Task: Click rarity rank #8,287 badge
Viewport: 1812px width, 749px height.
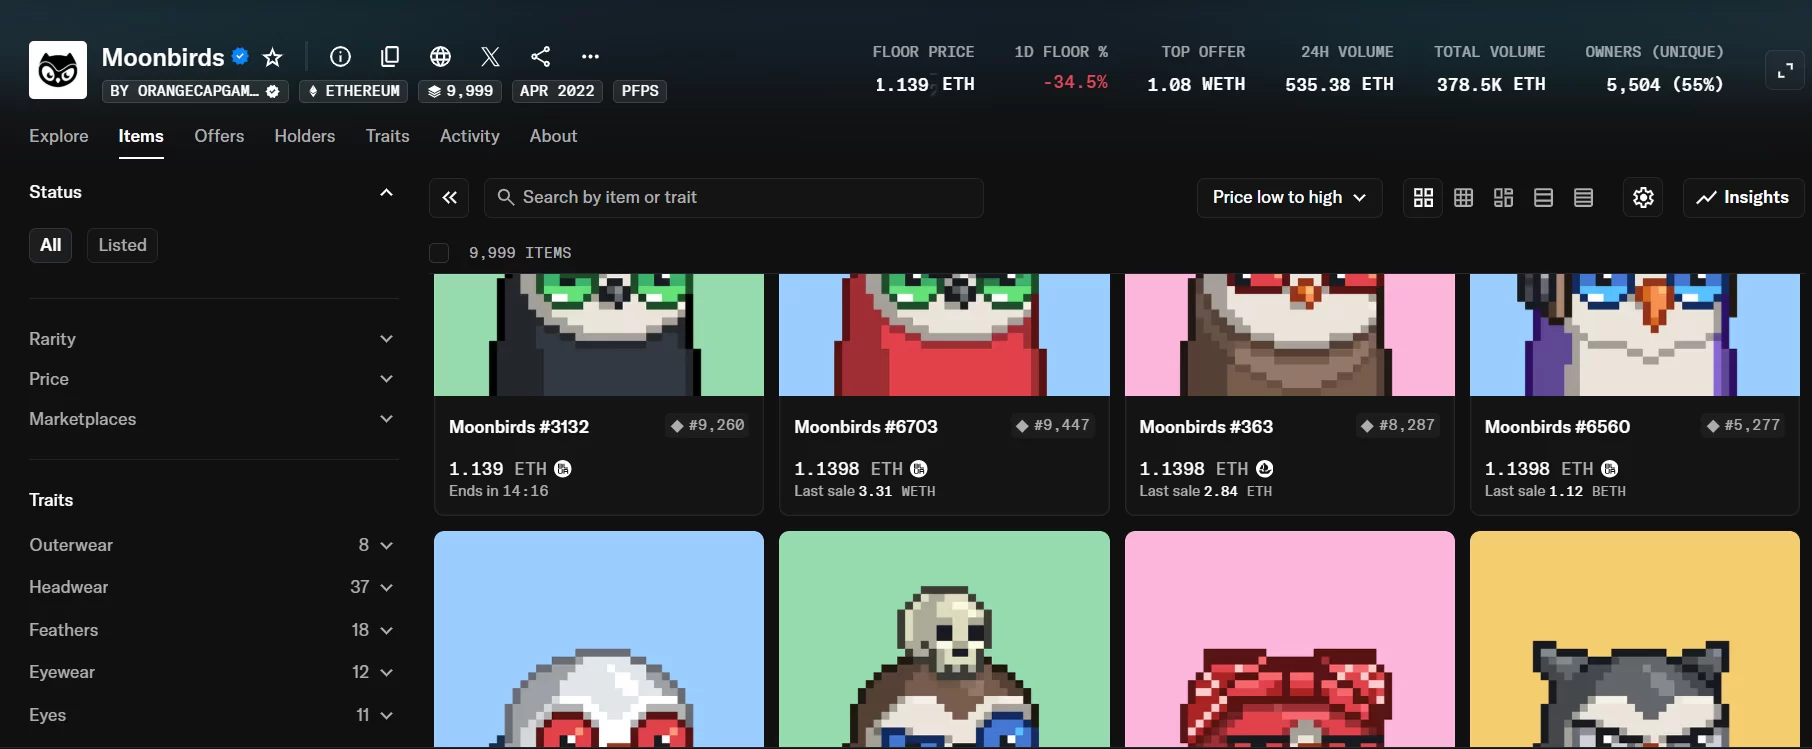Action: click(1398, 426)
